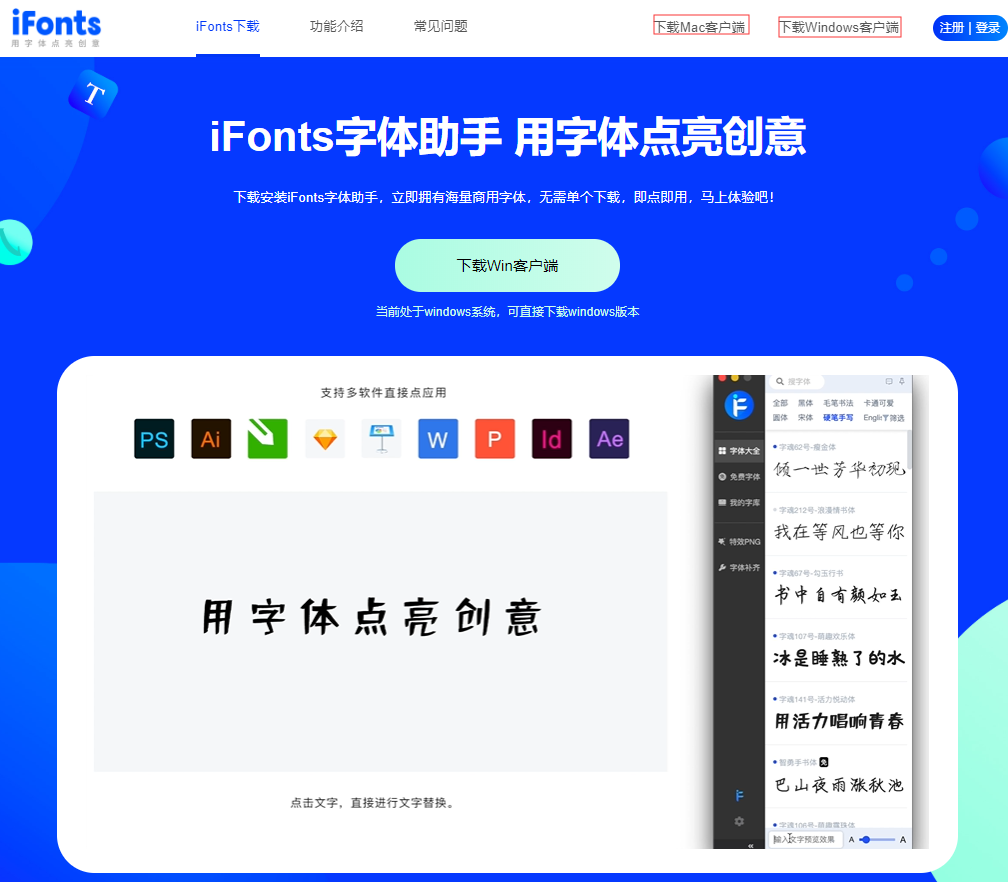Click the message icon in app top bar
1008x882 pixels.
tap(888, 381)
